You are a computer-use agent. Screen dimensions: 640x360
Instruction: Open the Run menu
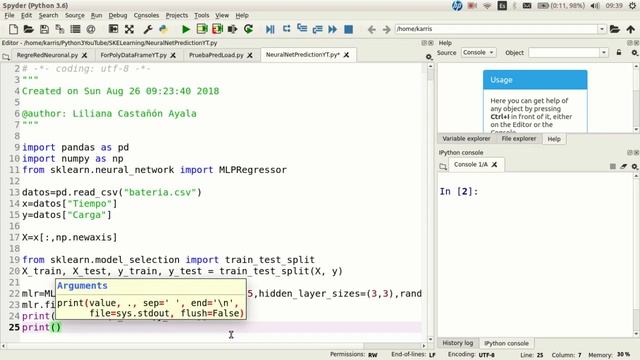click(96, 15)
